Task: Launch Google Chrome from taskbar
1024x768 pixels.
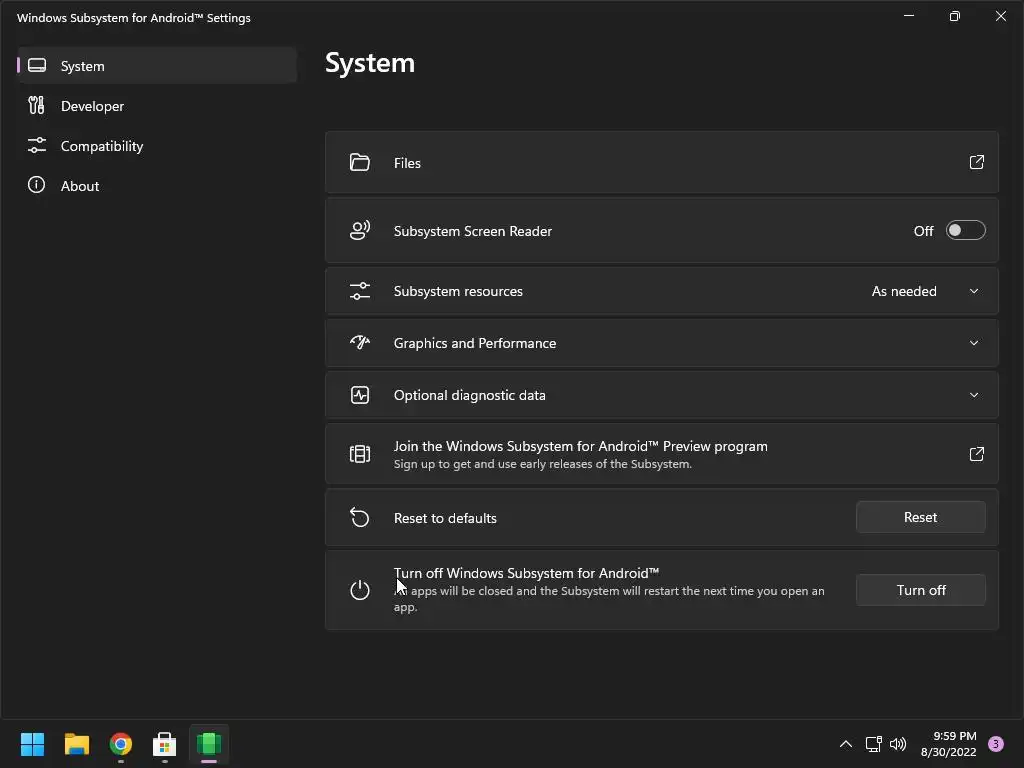Action: pos(121,744)
